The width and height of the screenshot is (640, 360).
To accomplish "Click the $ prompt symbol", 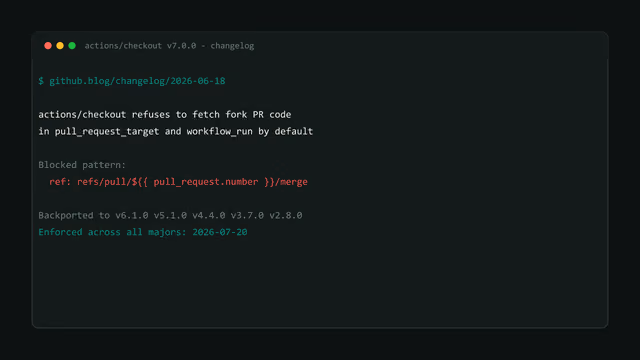I will click(41, 81).
